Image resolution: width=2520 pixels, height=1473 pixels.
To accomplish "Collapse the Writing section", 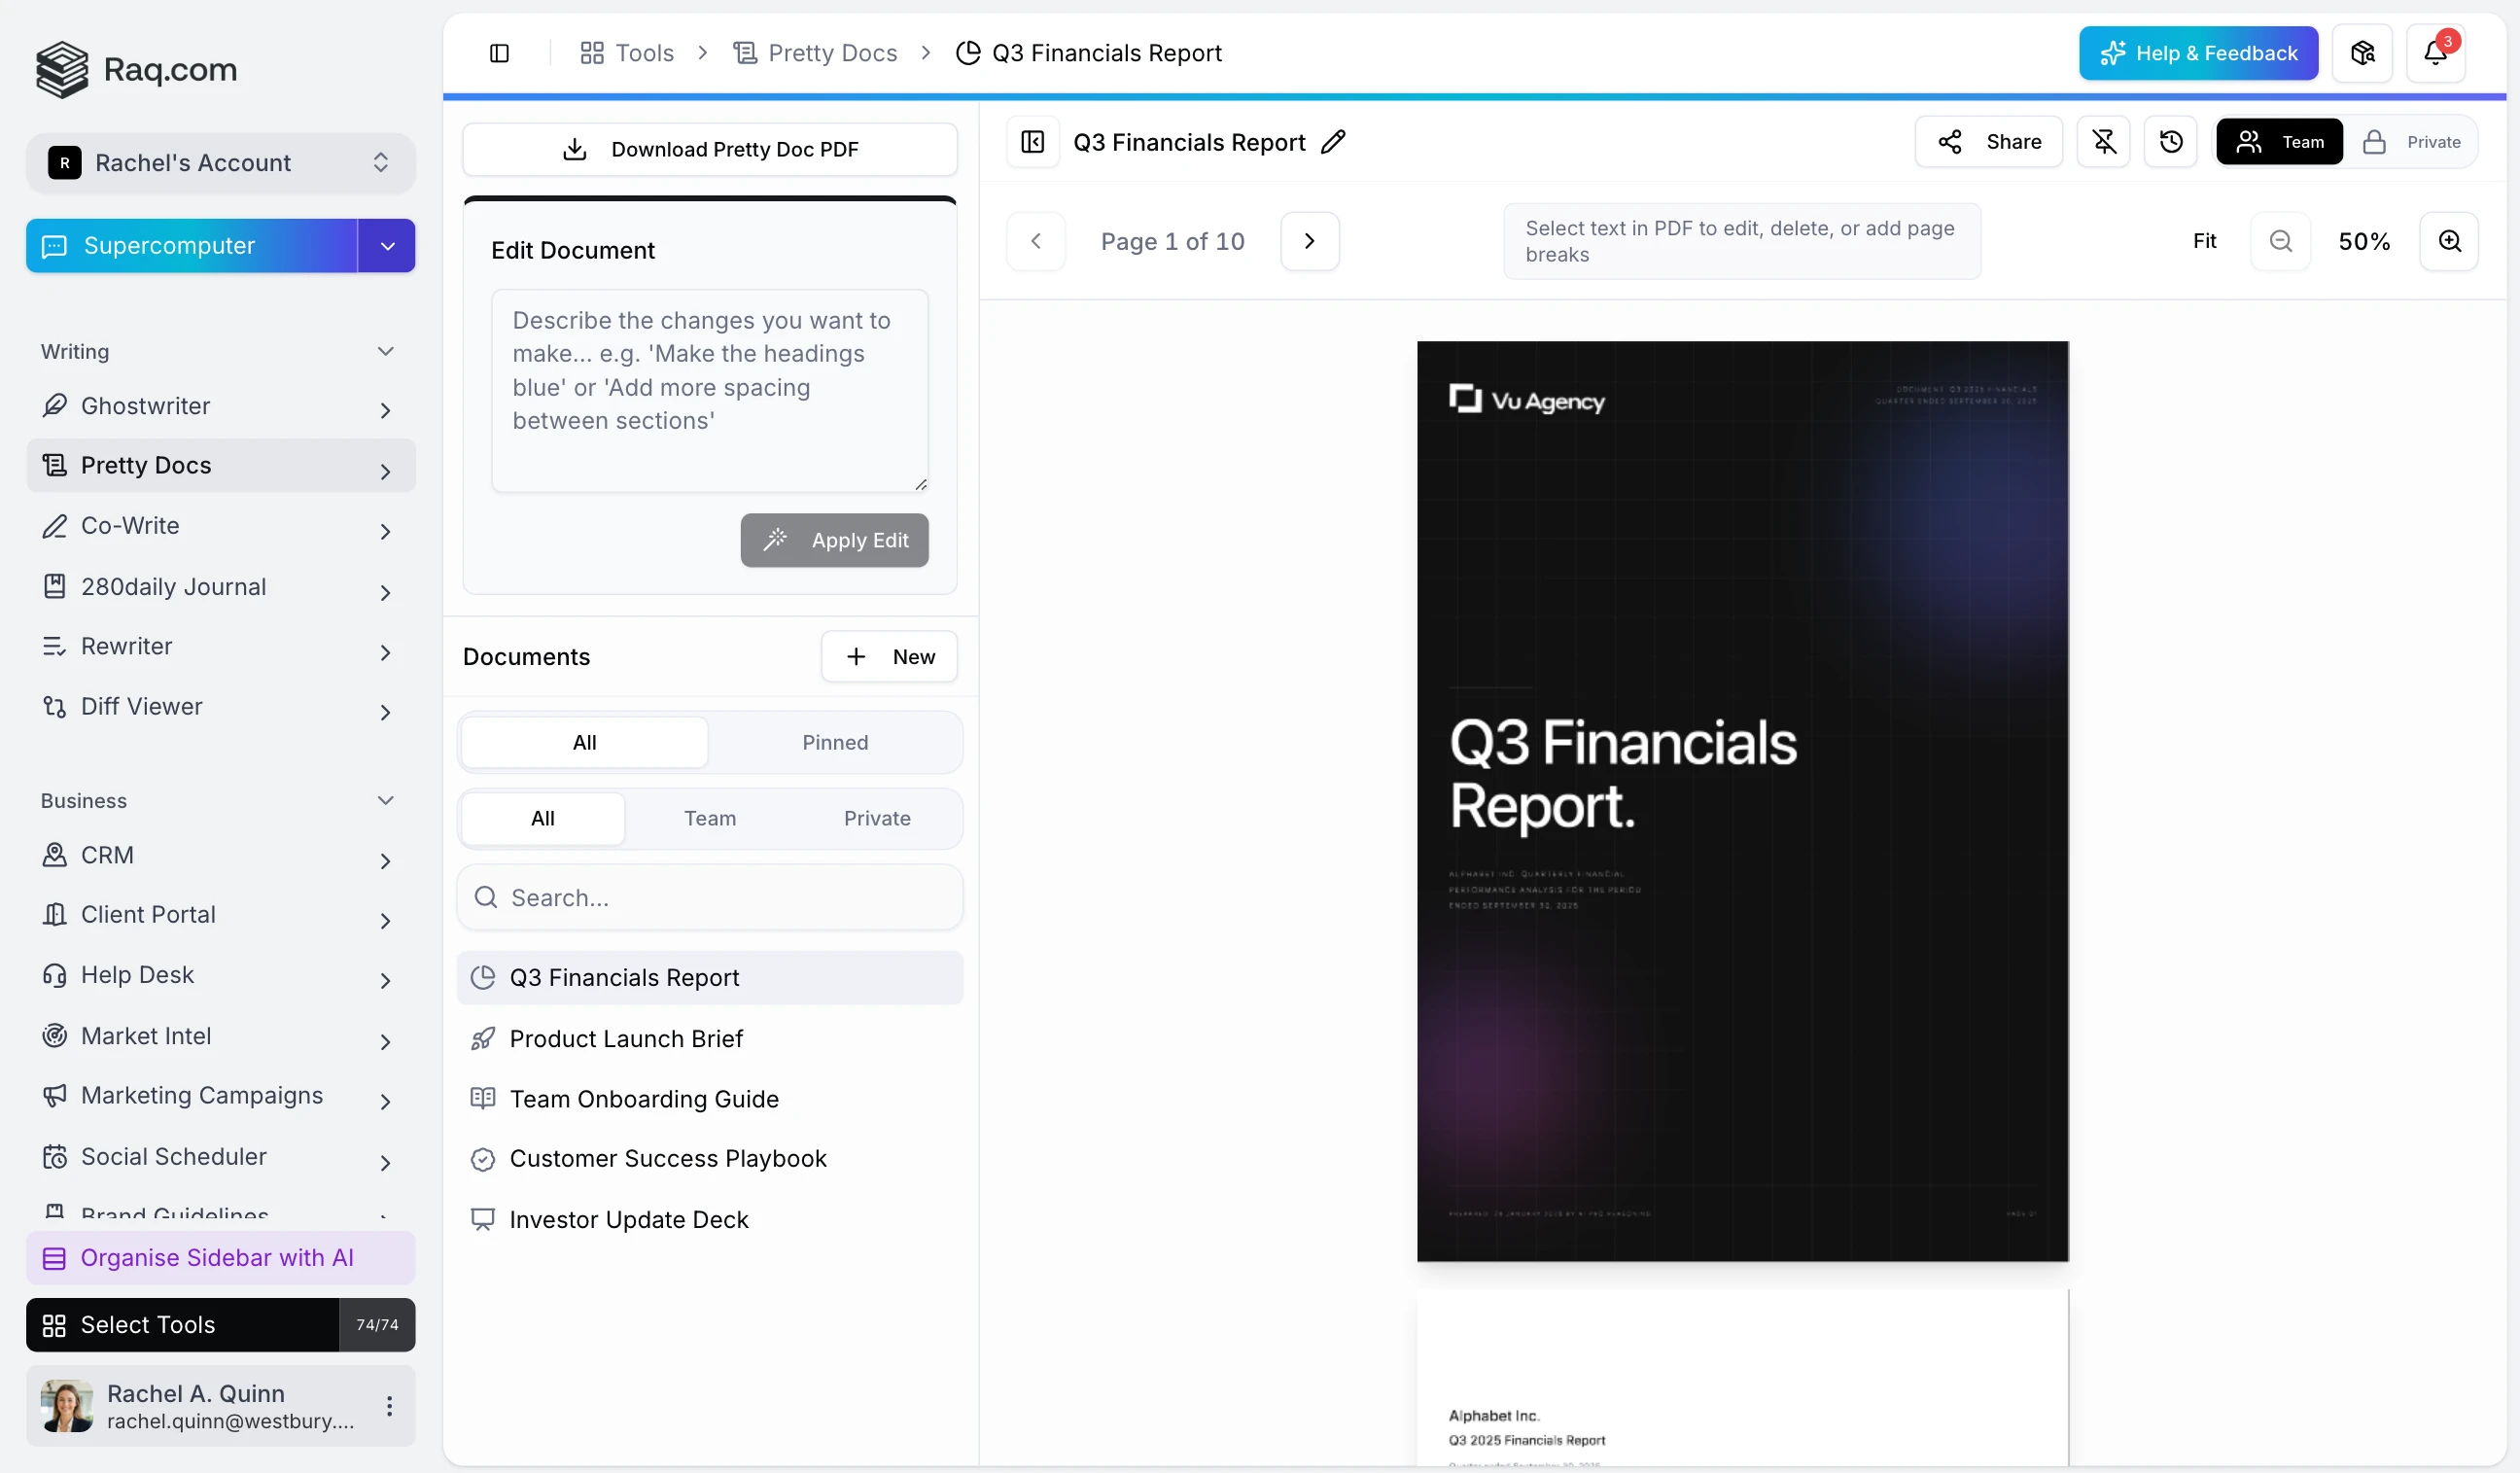I will pos(385,352).
